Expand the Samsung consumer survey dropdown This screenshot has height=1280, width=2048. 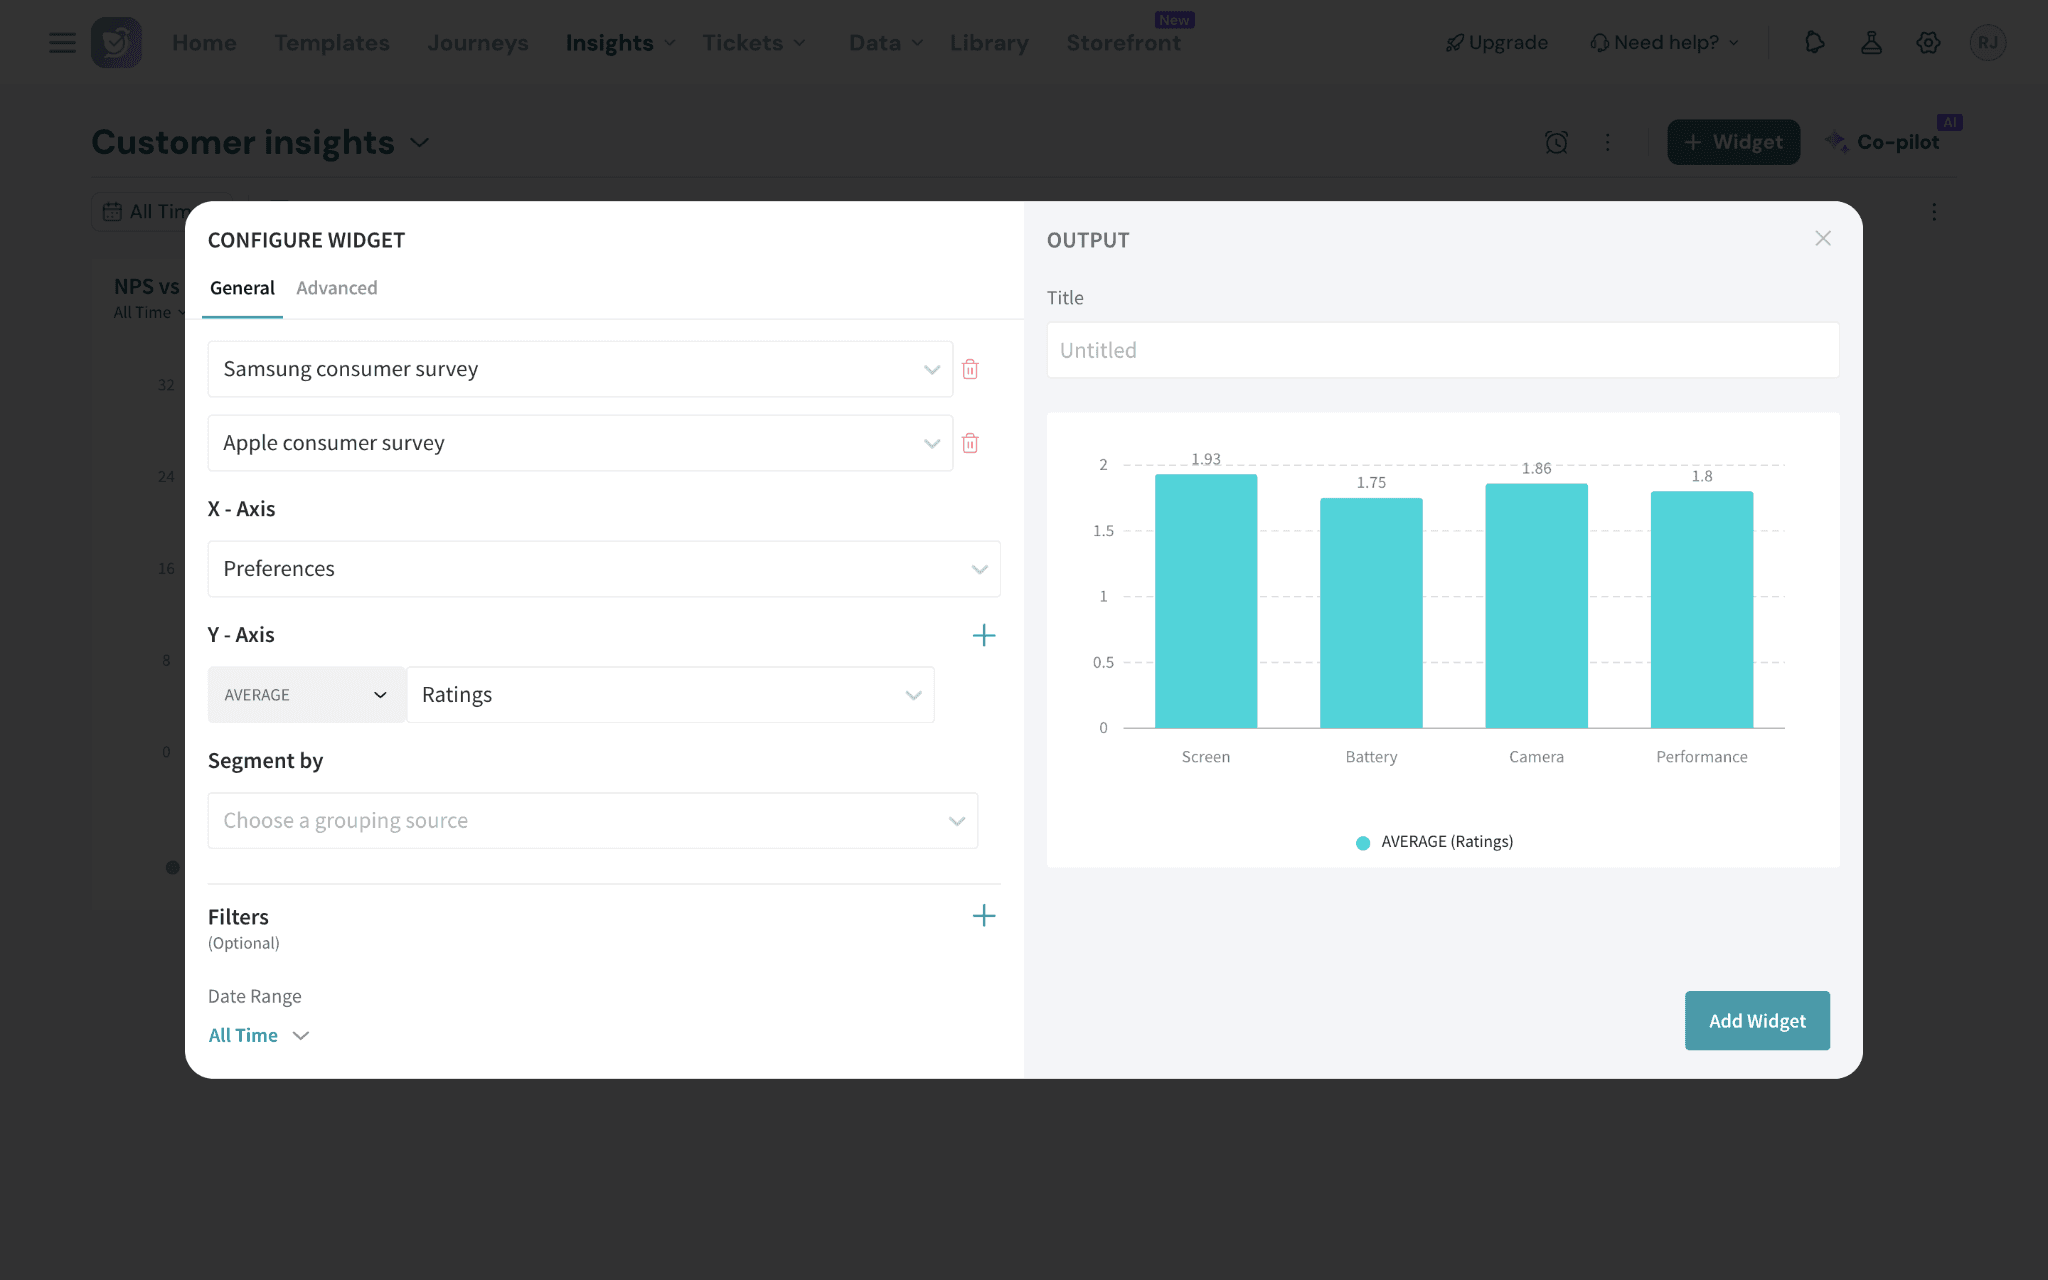pos(580,369)
